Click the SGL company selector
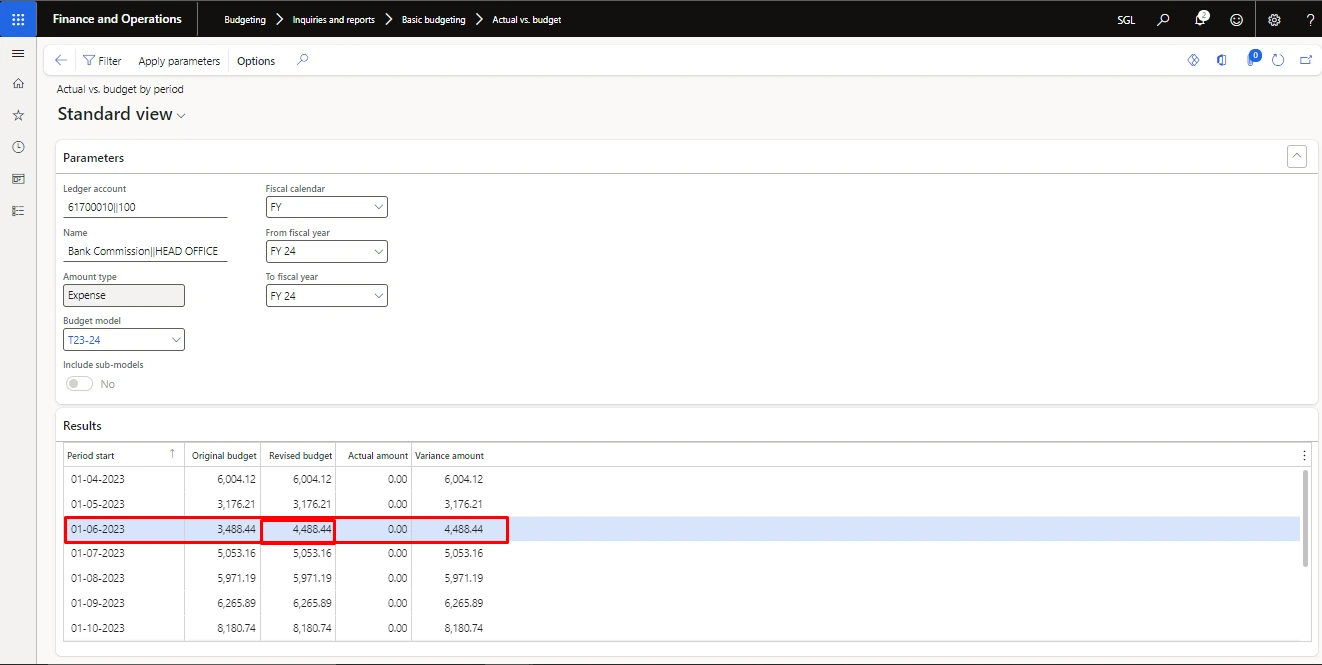 pyautogui.click(x=1126, y=19)
